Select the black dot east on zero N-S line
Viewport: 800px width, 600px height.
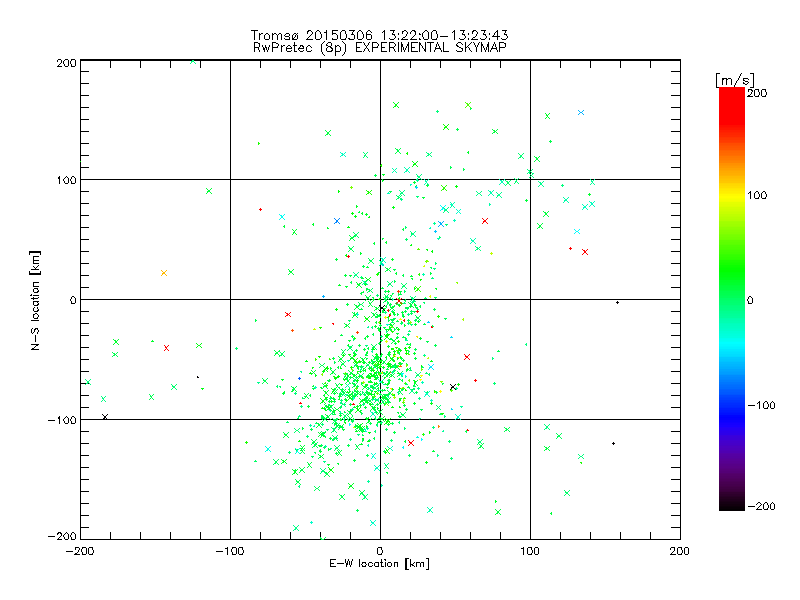tap(617, 303)
